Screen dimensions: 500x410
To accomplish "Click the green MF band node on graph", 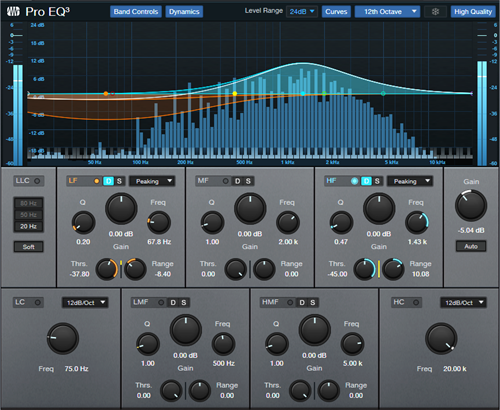I will point(324,94).
